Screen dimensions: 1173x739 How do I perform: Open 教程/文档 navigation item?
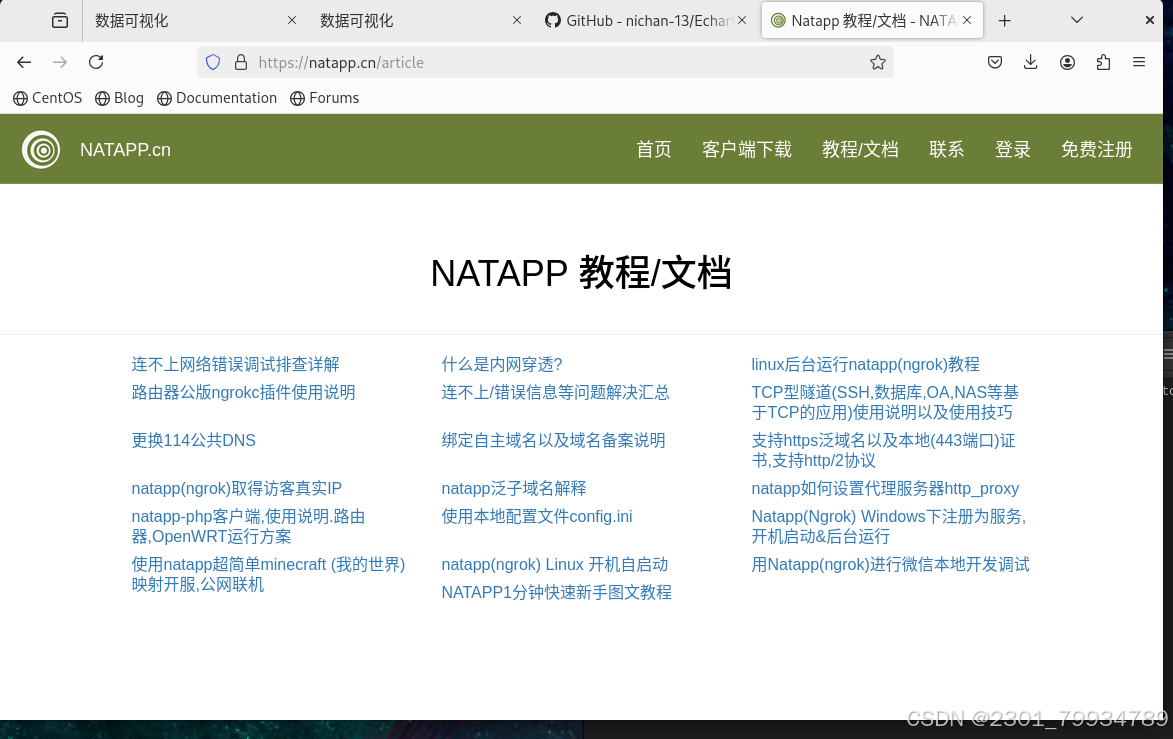(x=860, y=150)
